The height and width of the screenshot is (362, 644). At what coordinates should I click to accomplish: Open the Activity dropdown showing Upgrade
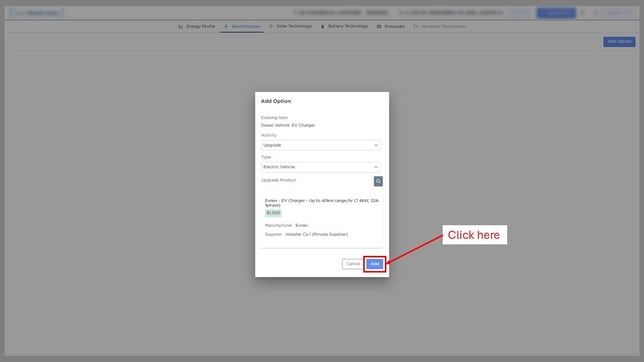[x=321, y=145]
